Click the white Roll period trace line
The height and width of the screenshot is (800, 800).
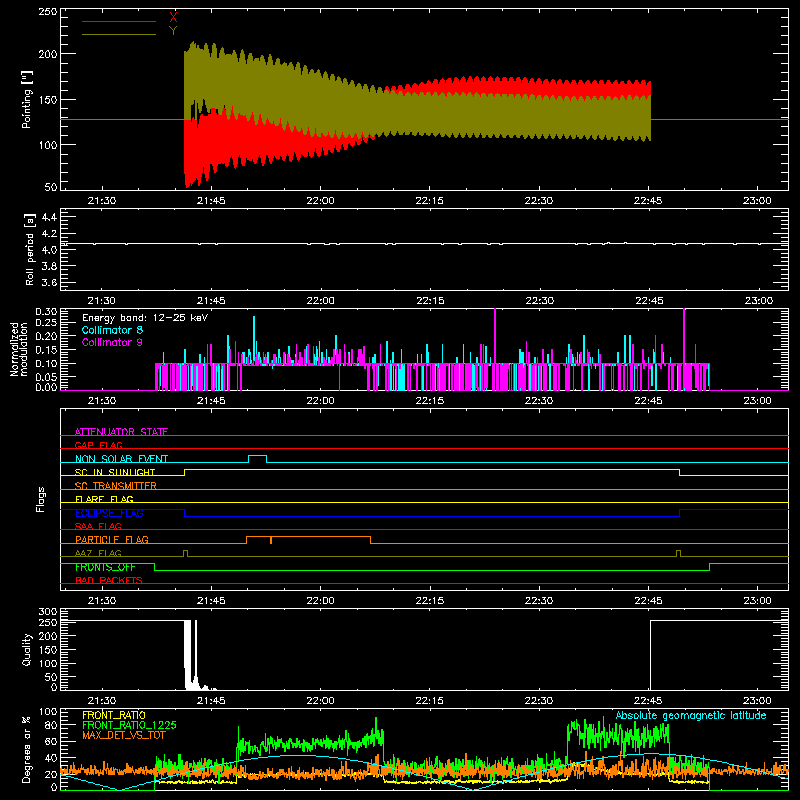tap(424, 244)
